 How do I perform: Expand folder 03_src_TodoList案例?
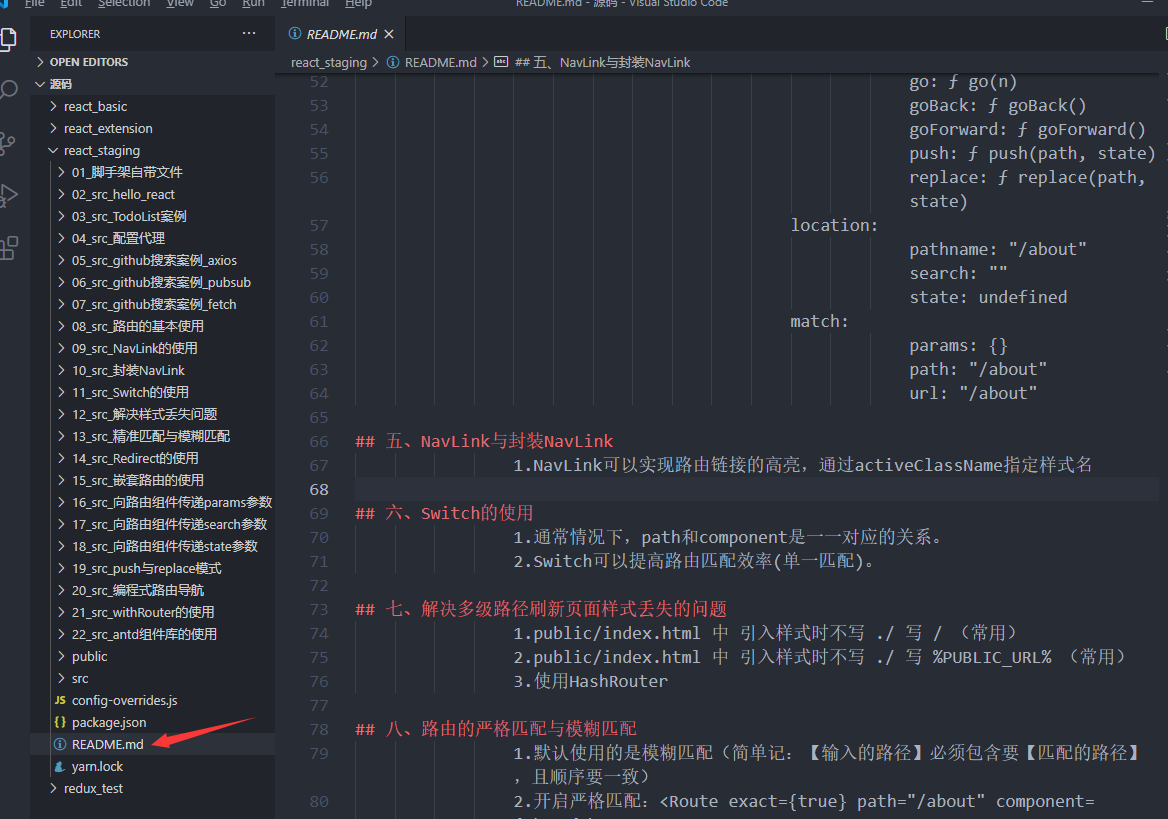click(x=61, y=216)
